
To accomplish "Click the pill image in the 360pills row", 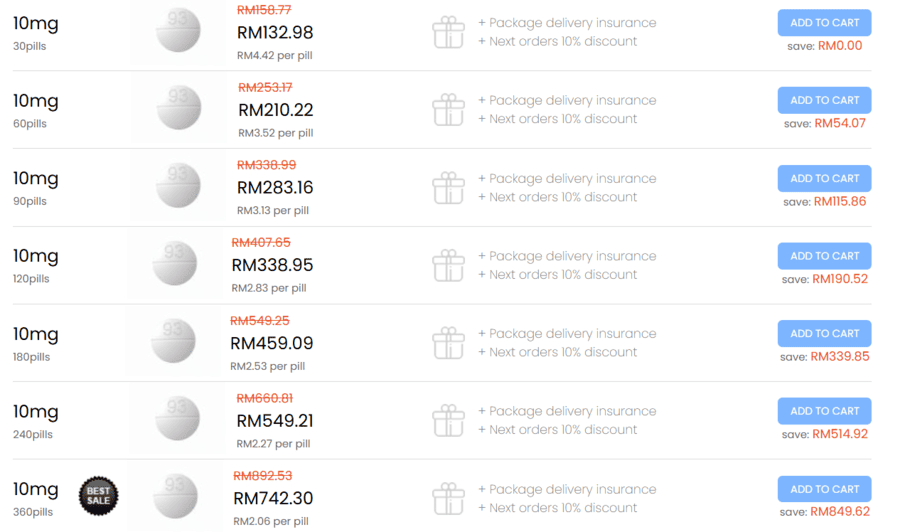I will click(x=176, y=496).
